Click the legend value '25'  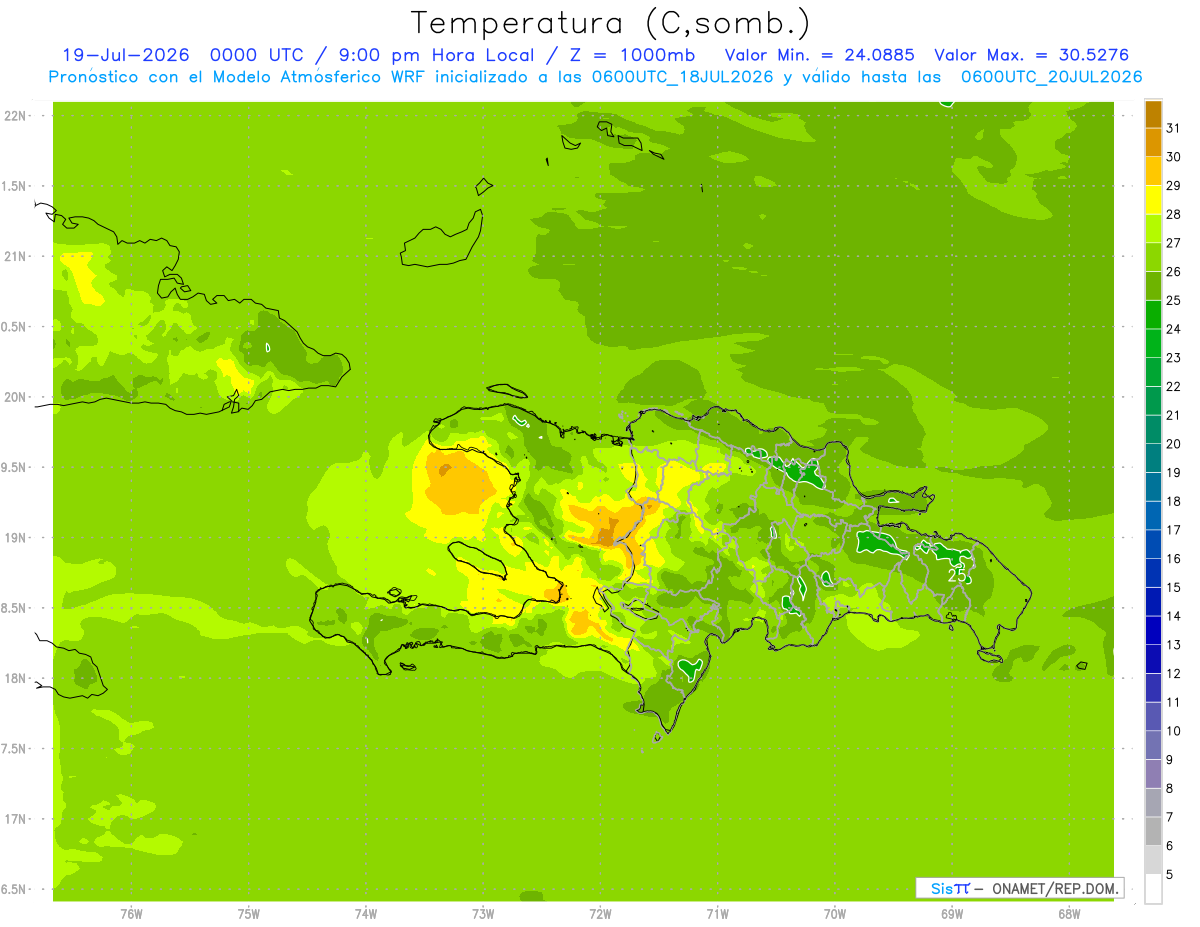pos(1173,300)
